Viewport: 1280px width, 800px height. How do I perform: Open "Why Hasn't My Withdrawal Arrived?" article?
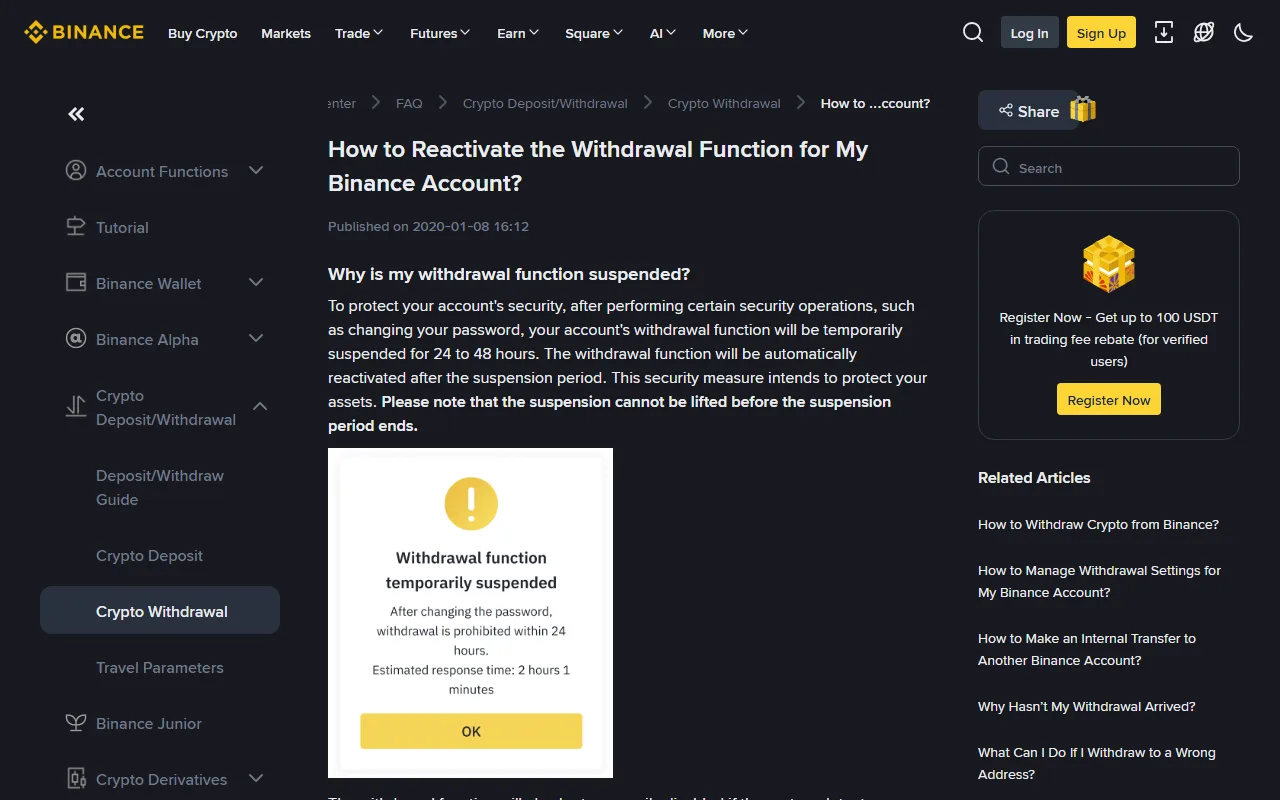click(1087, 707)
